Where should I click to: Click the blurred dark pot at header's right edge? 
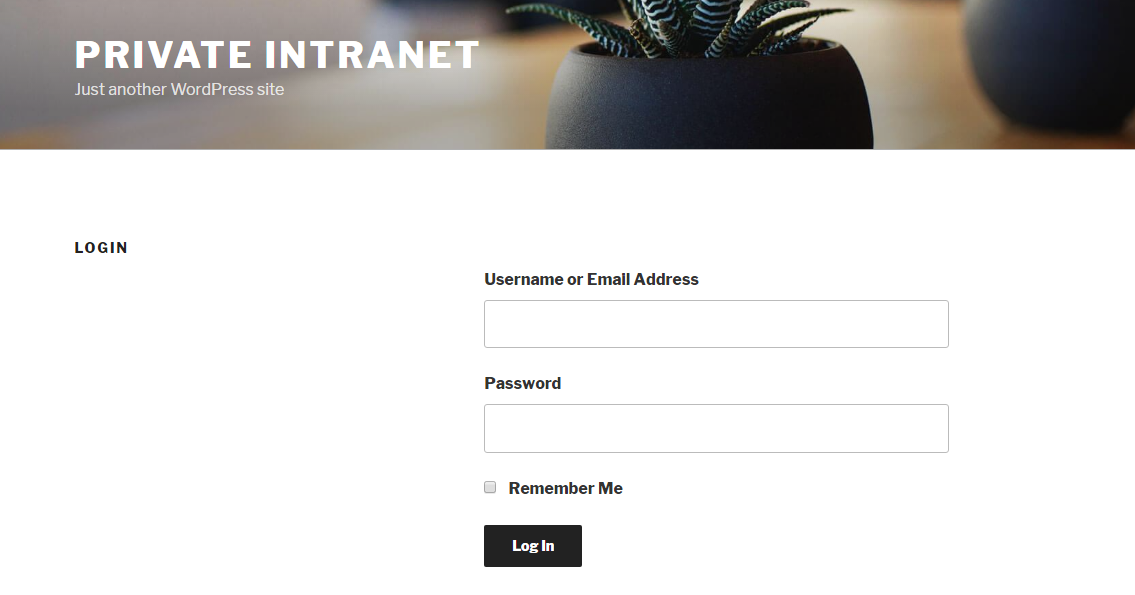[1050, 65]
